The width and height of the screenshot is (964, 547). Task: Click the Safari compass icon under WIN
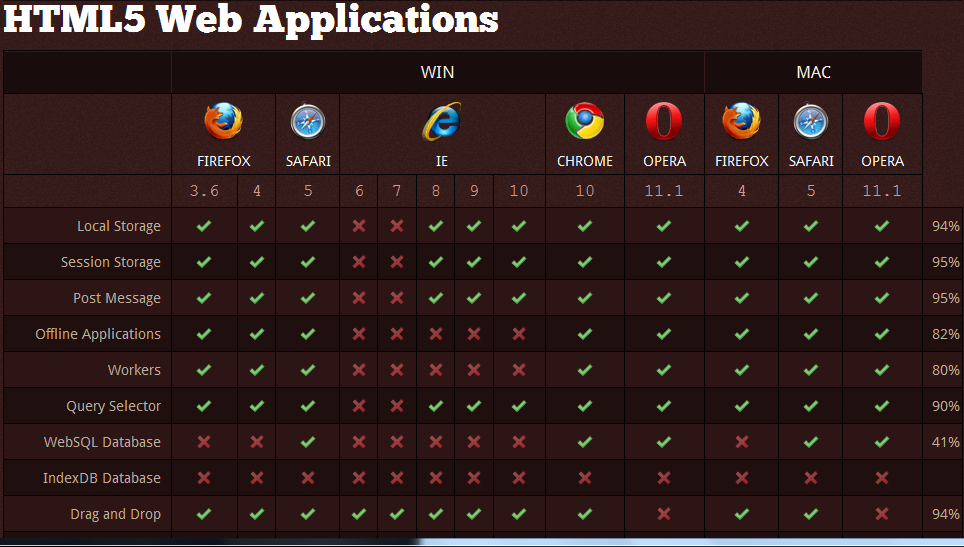click(307, 121)
